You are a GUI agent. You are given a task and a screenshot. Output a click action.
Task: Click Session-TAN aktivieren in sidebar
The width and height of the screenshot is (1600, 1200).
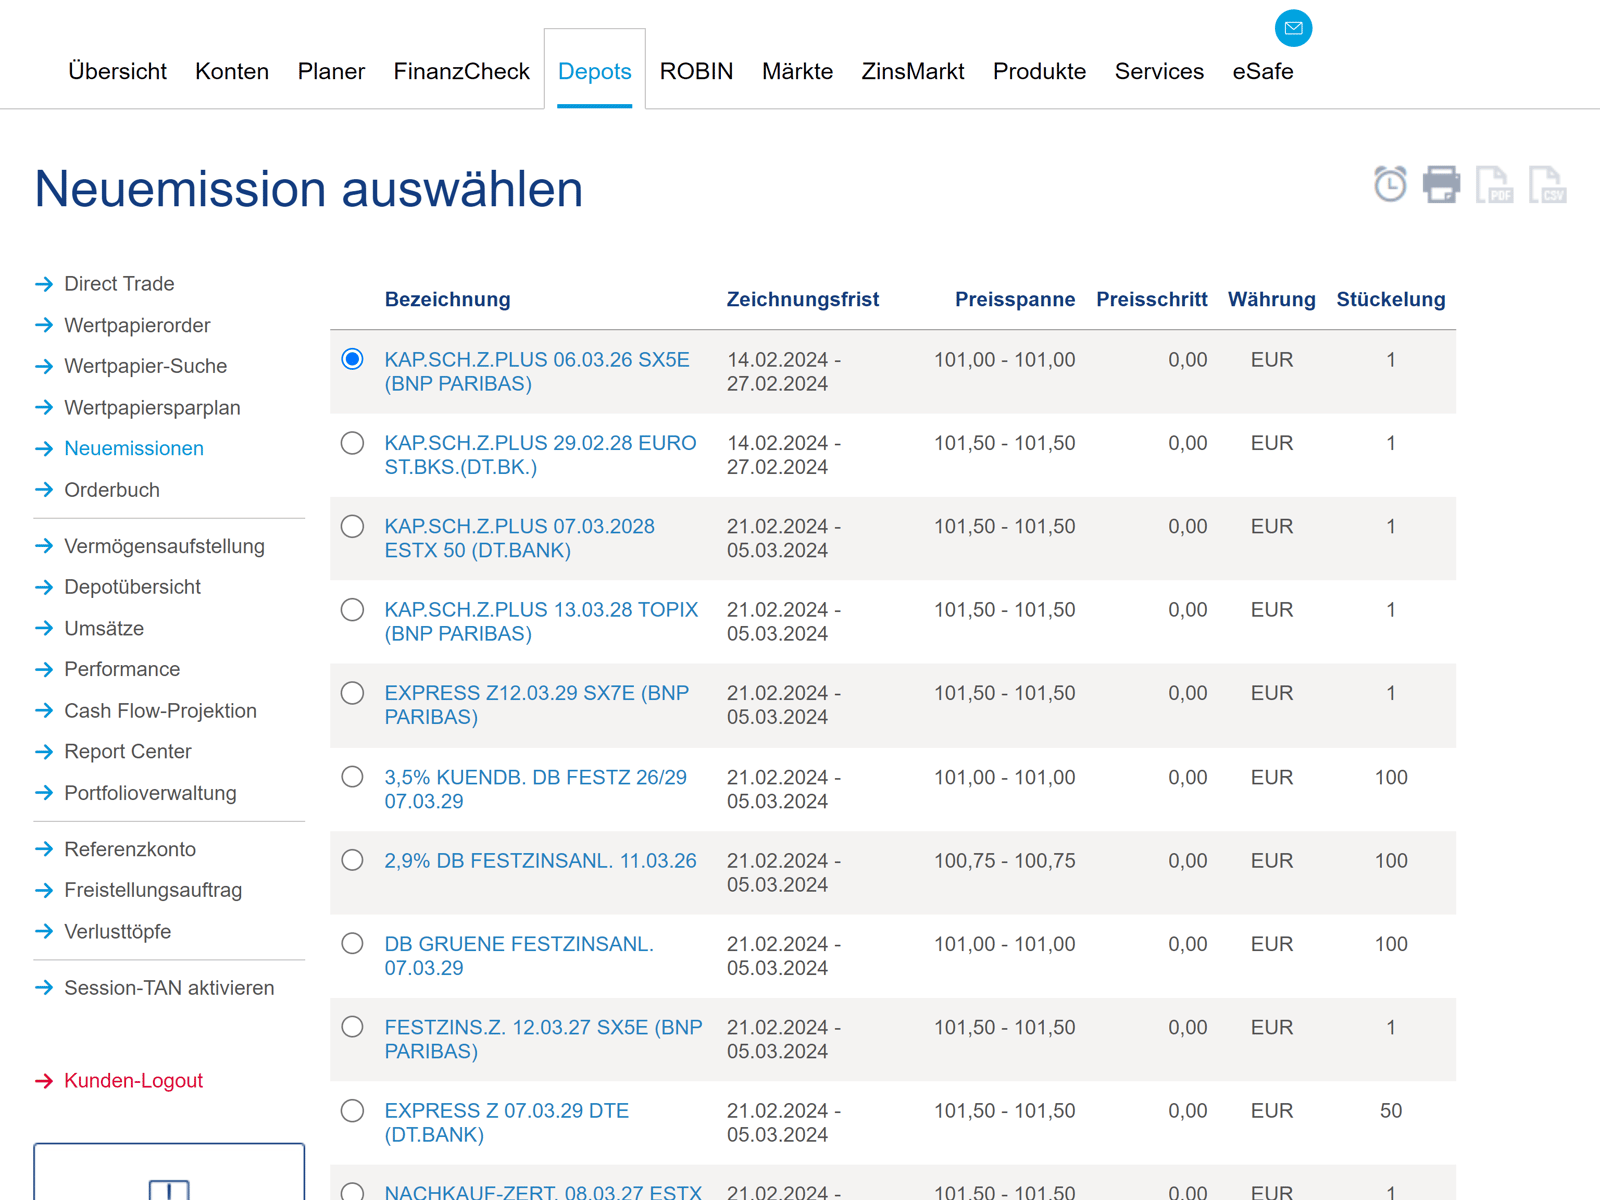point(169,988)
